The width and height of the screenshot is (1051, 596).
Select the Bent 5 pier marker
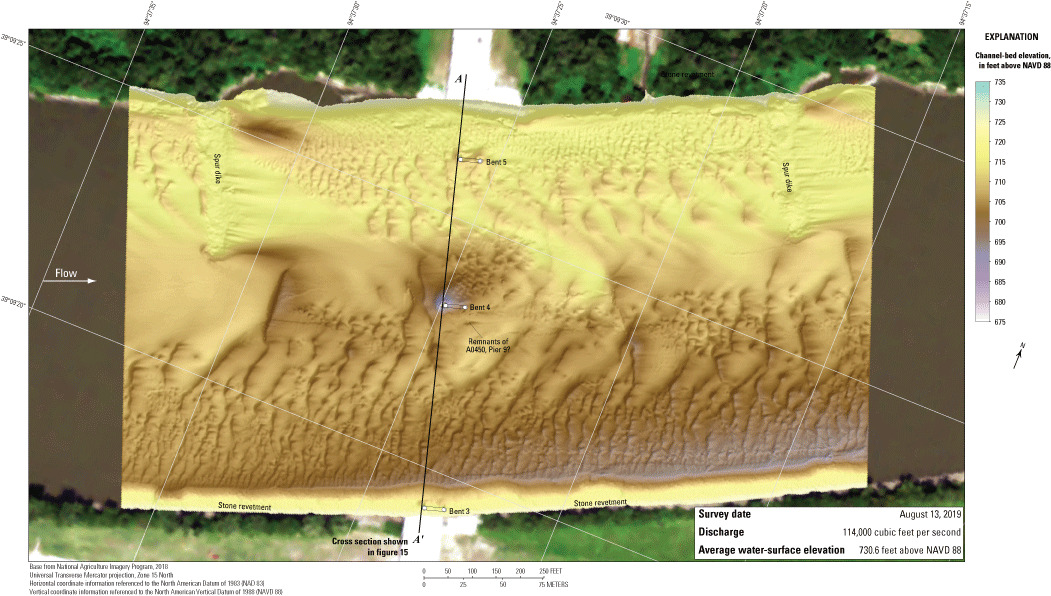470,160
